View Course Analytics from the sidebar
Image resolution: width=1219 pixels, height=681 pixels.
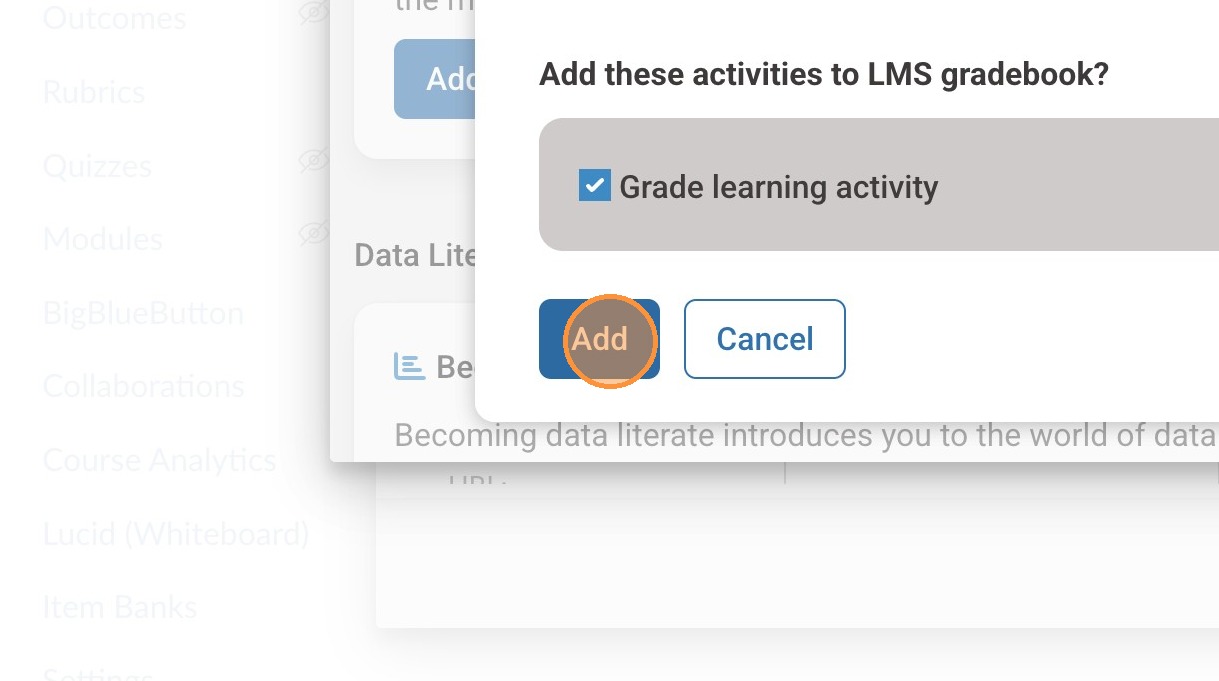pyautogui.click(x=159, y=460)
